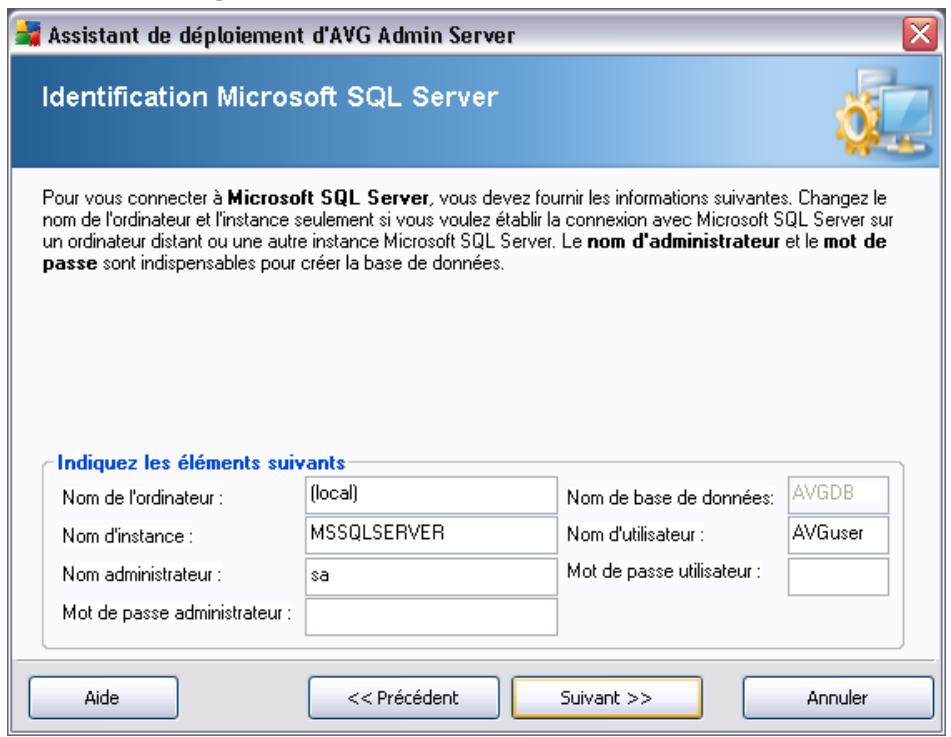The height and width of the screenshot is (737, 951).
Task: Click the Aide button
Action: click(x=103, y=698)
